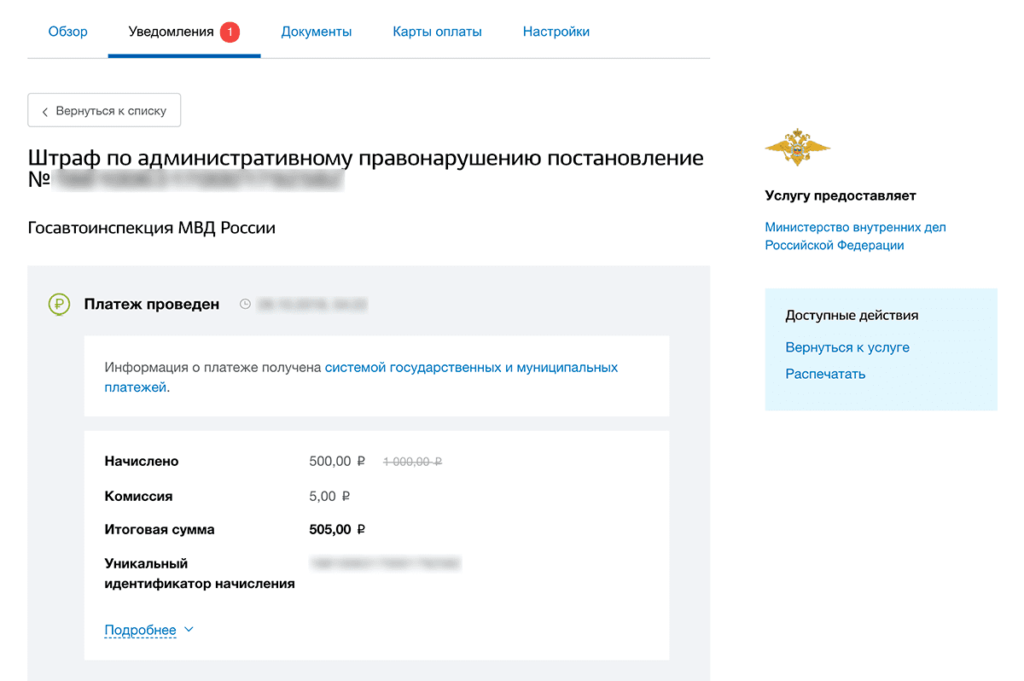This screenshot has width=1024, height=681.
Task: Open the Обзор tab
Action: coord(68,31)
